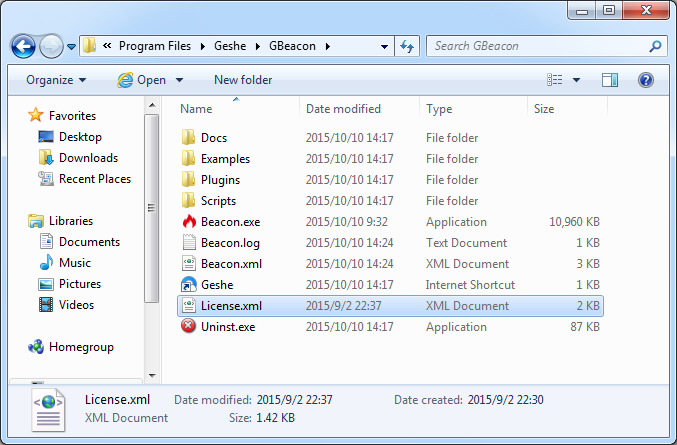Click the 10,960 KB size cell
This screenshot has height=445, width=677.
(574, 222)
